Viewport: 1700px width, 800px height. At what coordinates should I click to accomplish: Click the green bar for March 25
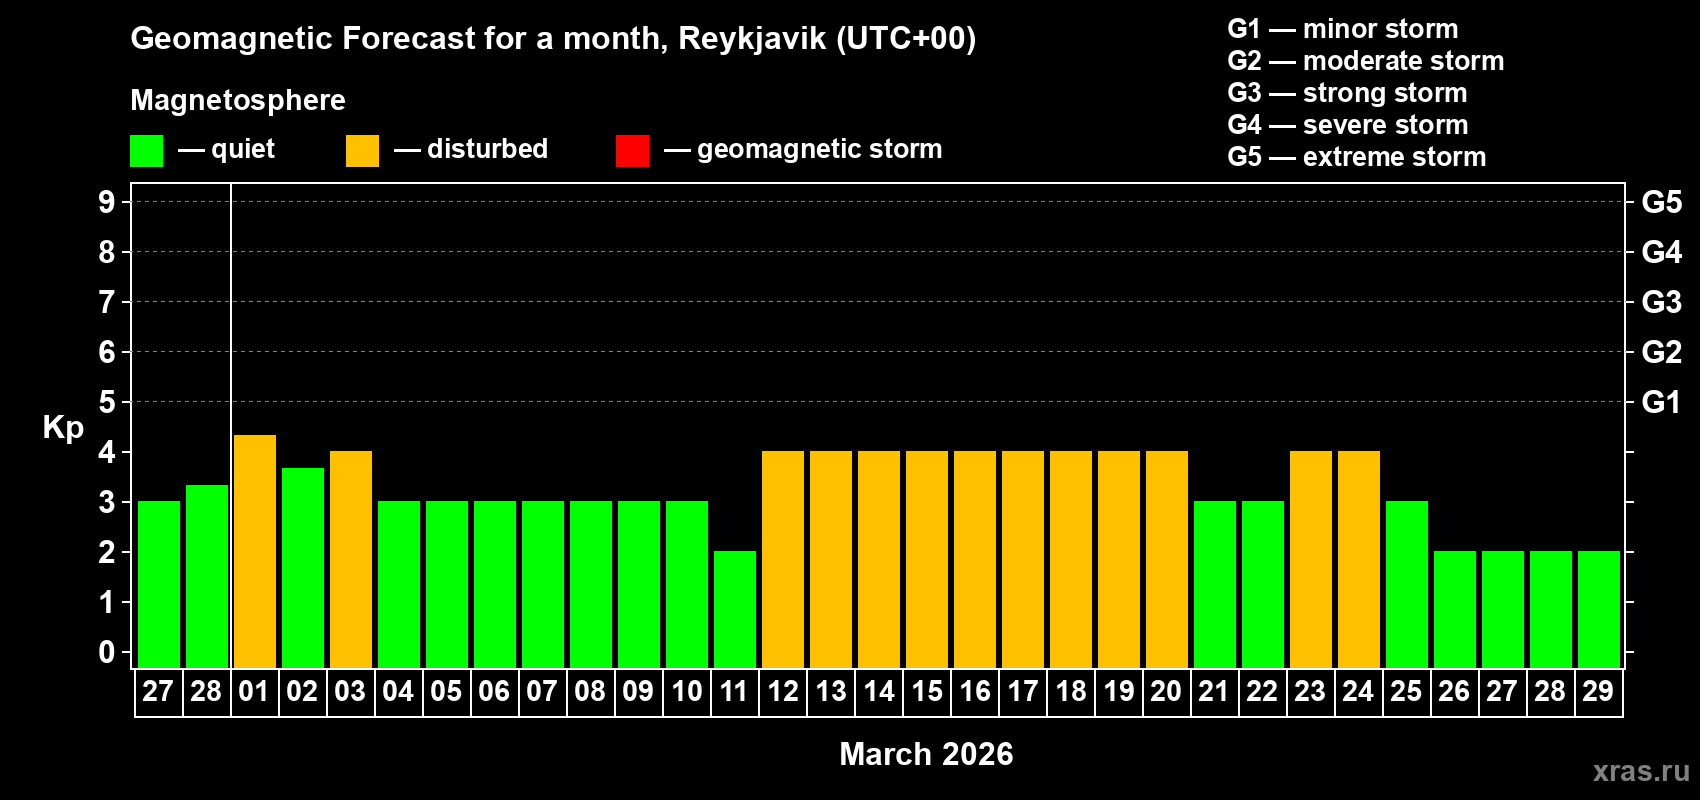pos(1407,584)
